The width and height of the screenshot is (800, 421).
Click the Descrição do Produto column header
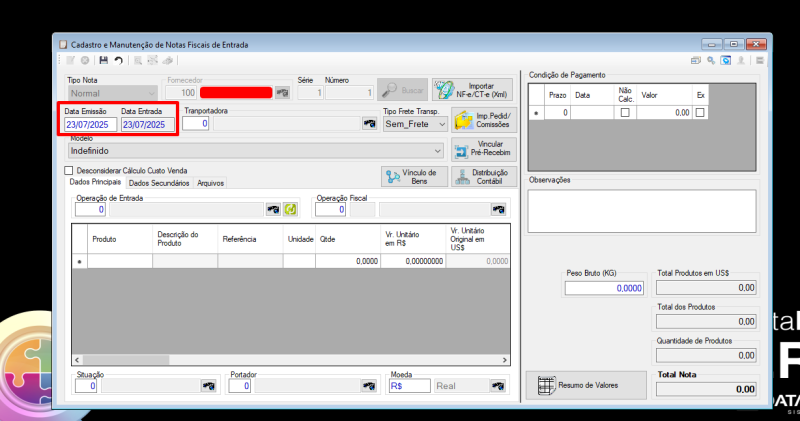click(185, 239)
